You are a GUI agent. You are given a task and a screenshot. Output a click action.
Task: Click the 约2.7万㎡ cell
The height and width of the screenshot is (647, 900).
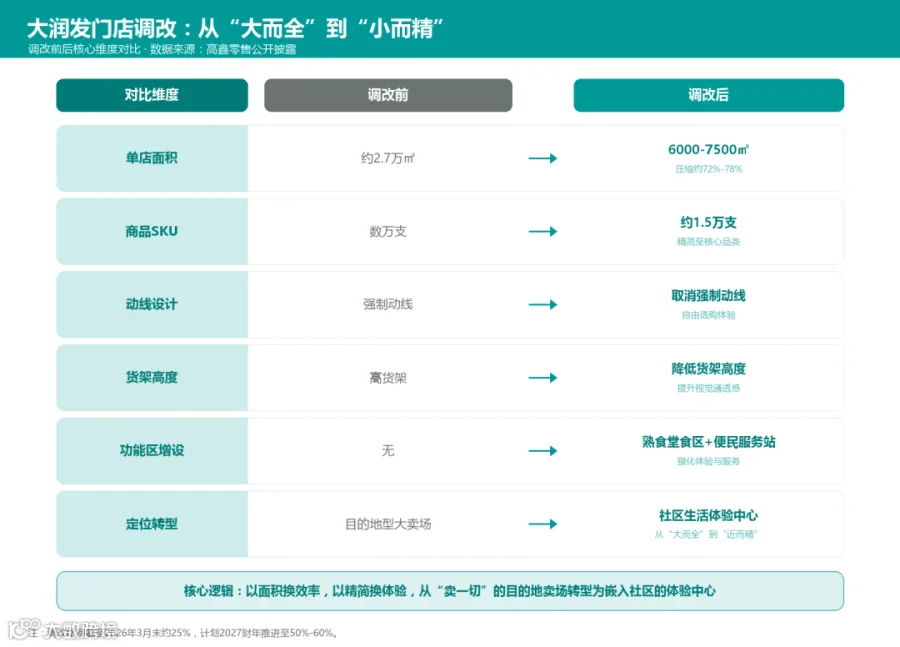388,158
